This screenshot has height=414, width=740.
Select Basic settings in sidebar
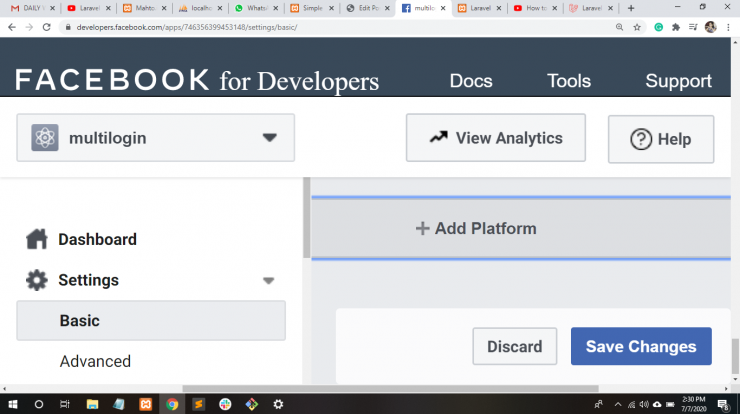[151, 321]
